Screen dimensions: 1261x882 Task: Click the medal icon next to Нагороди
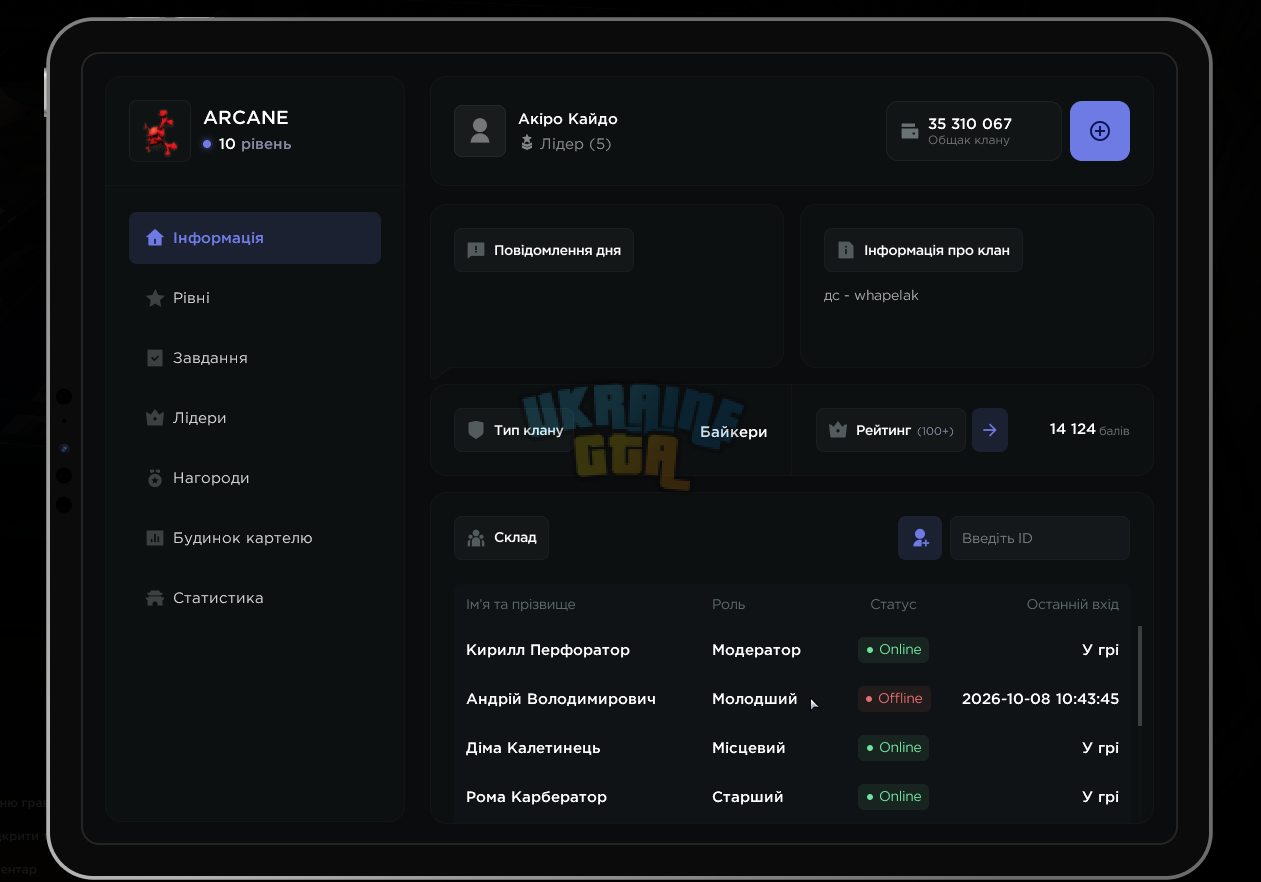tap(155, 478)
